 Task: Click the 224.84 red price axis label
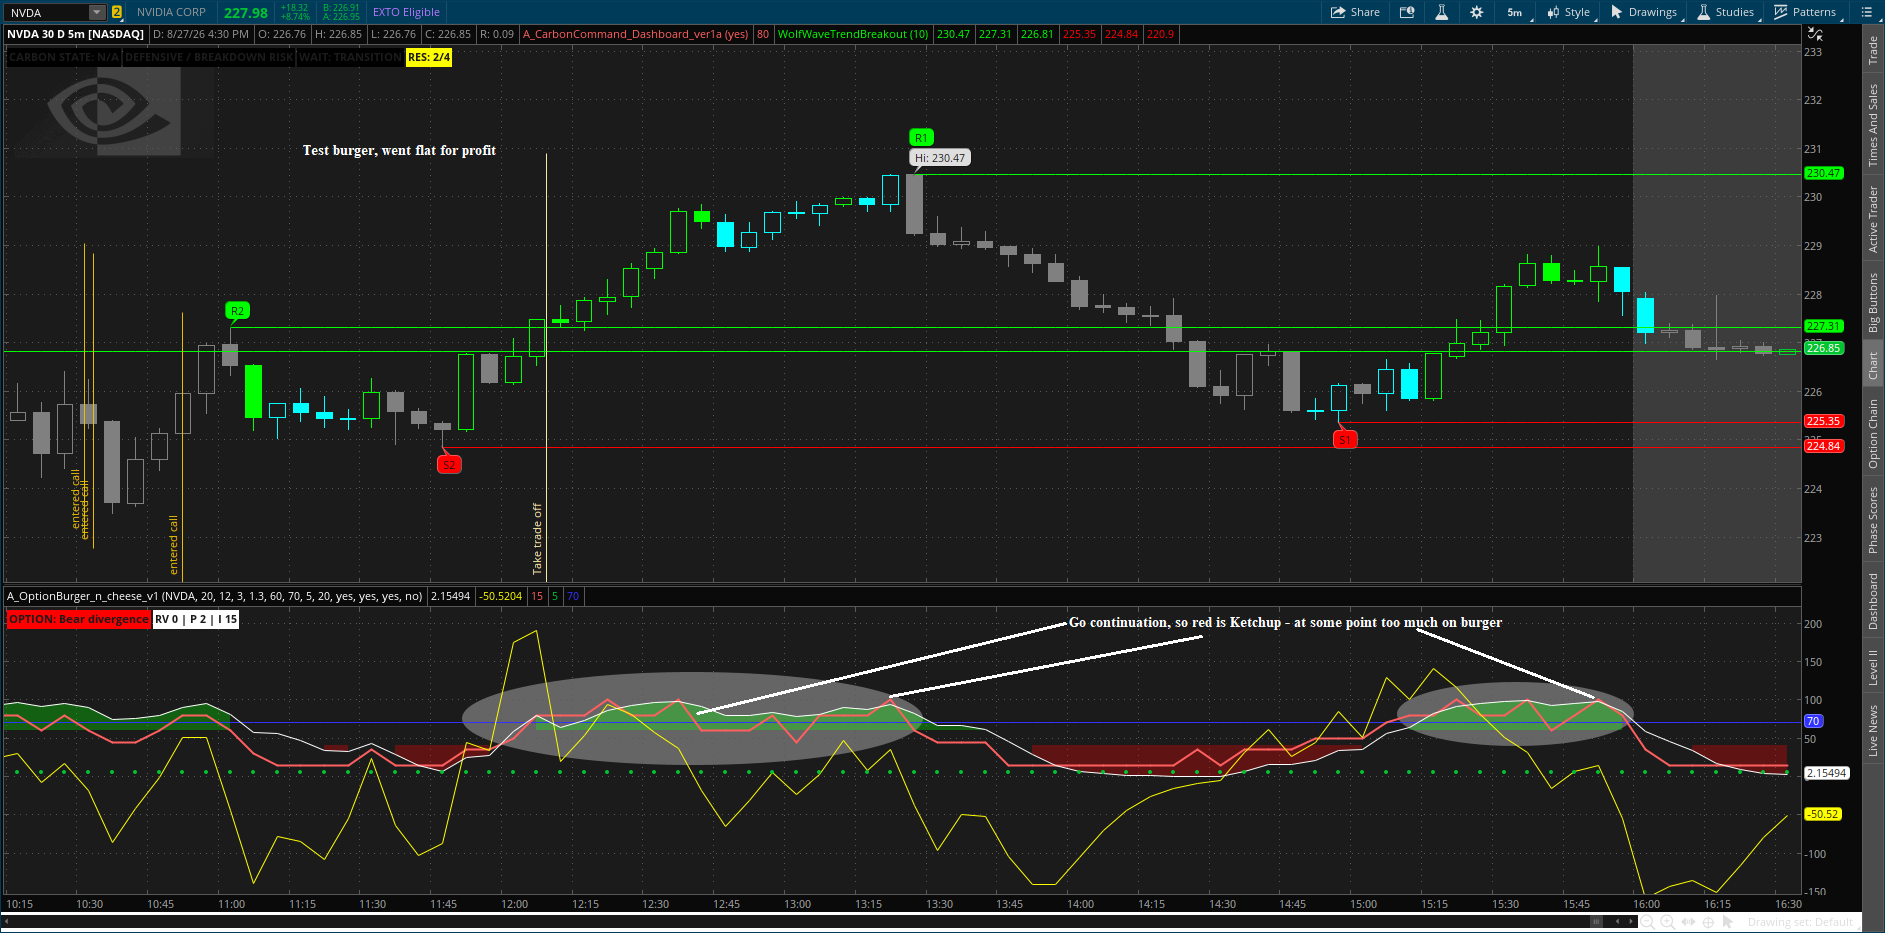[1823, 446]
